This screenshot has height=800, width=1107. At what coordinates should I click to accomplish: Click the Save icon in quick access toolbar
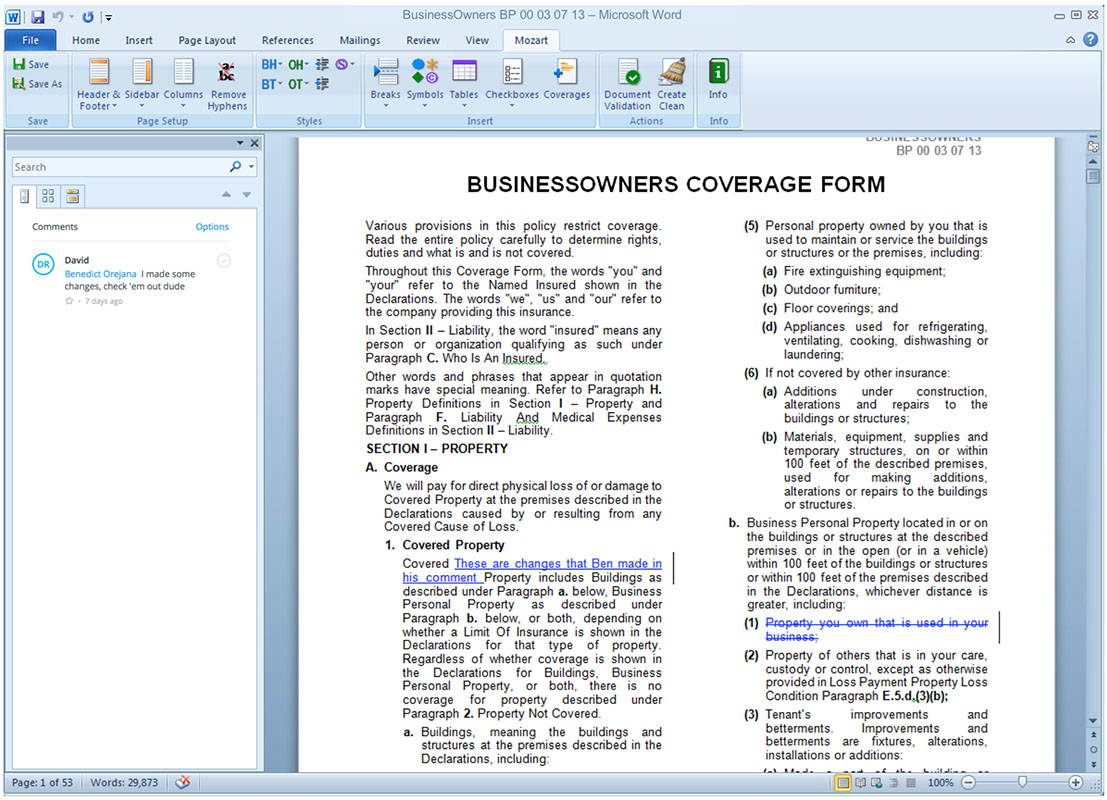tap(38, 17)
